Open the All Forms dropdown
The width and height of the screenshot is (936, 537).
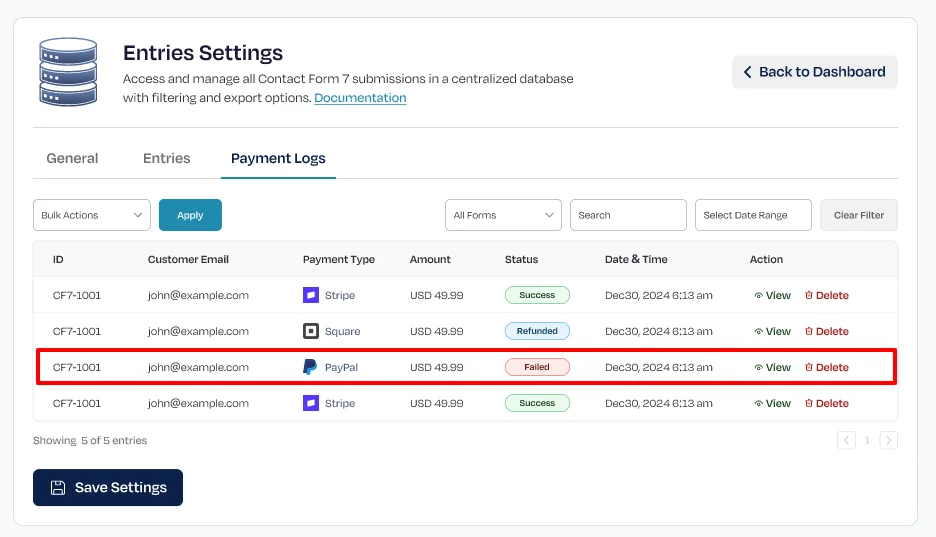pyautogui.click(x=503, y=215)
